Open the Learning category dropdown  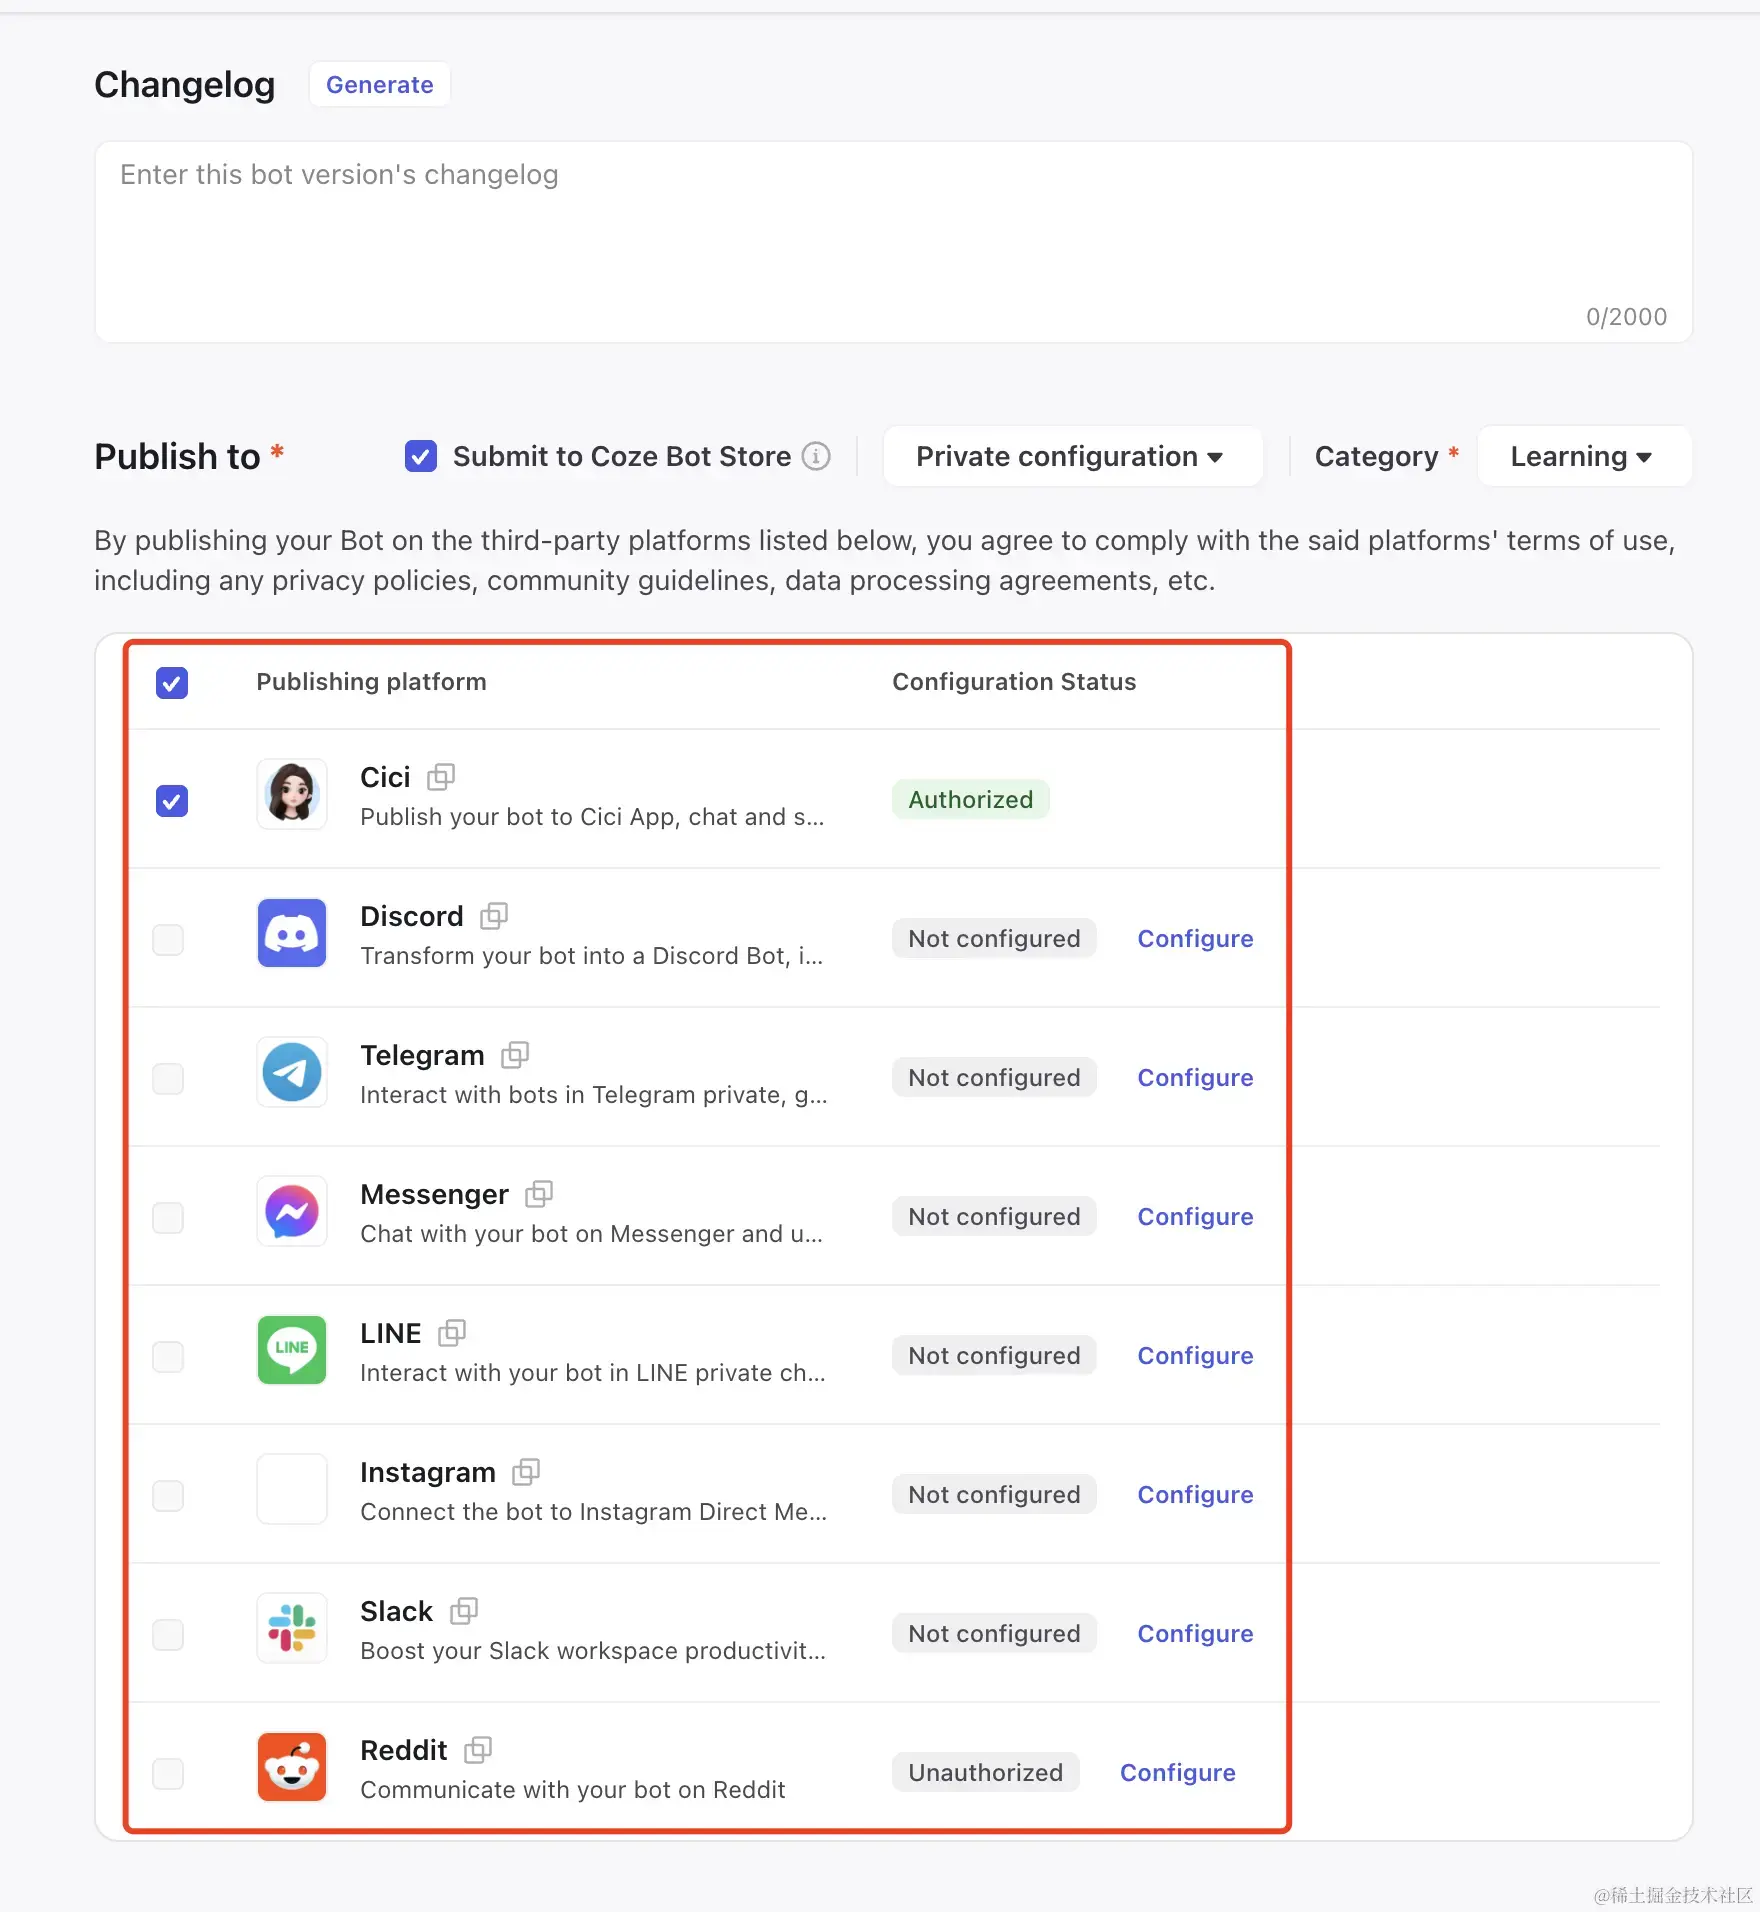coord(1584,457)
